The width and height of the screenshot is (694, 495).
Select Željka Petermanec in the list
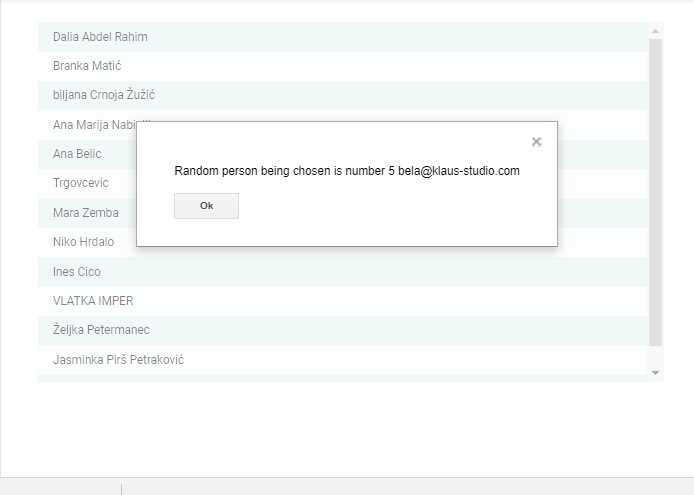[101, 330]
